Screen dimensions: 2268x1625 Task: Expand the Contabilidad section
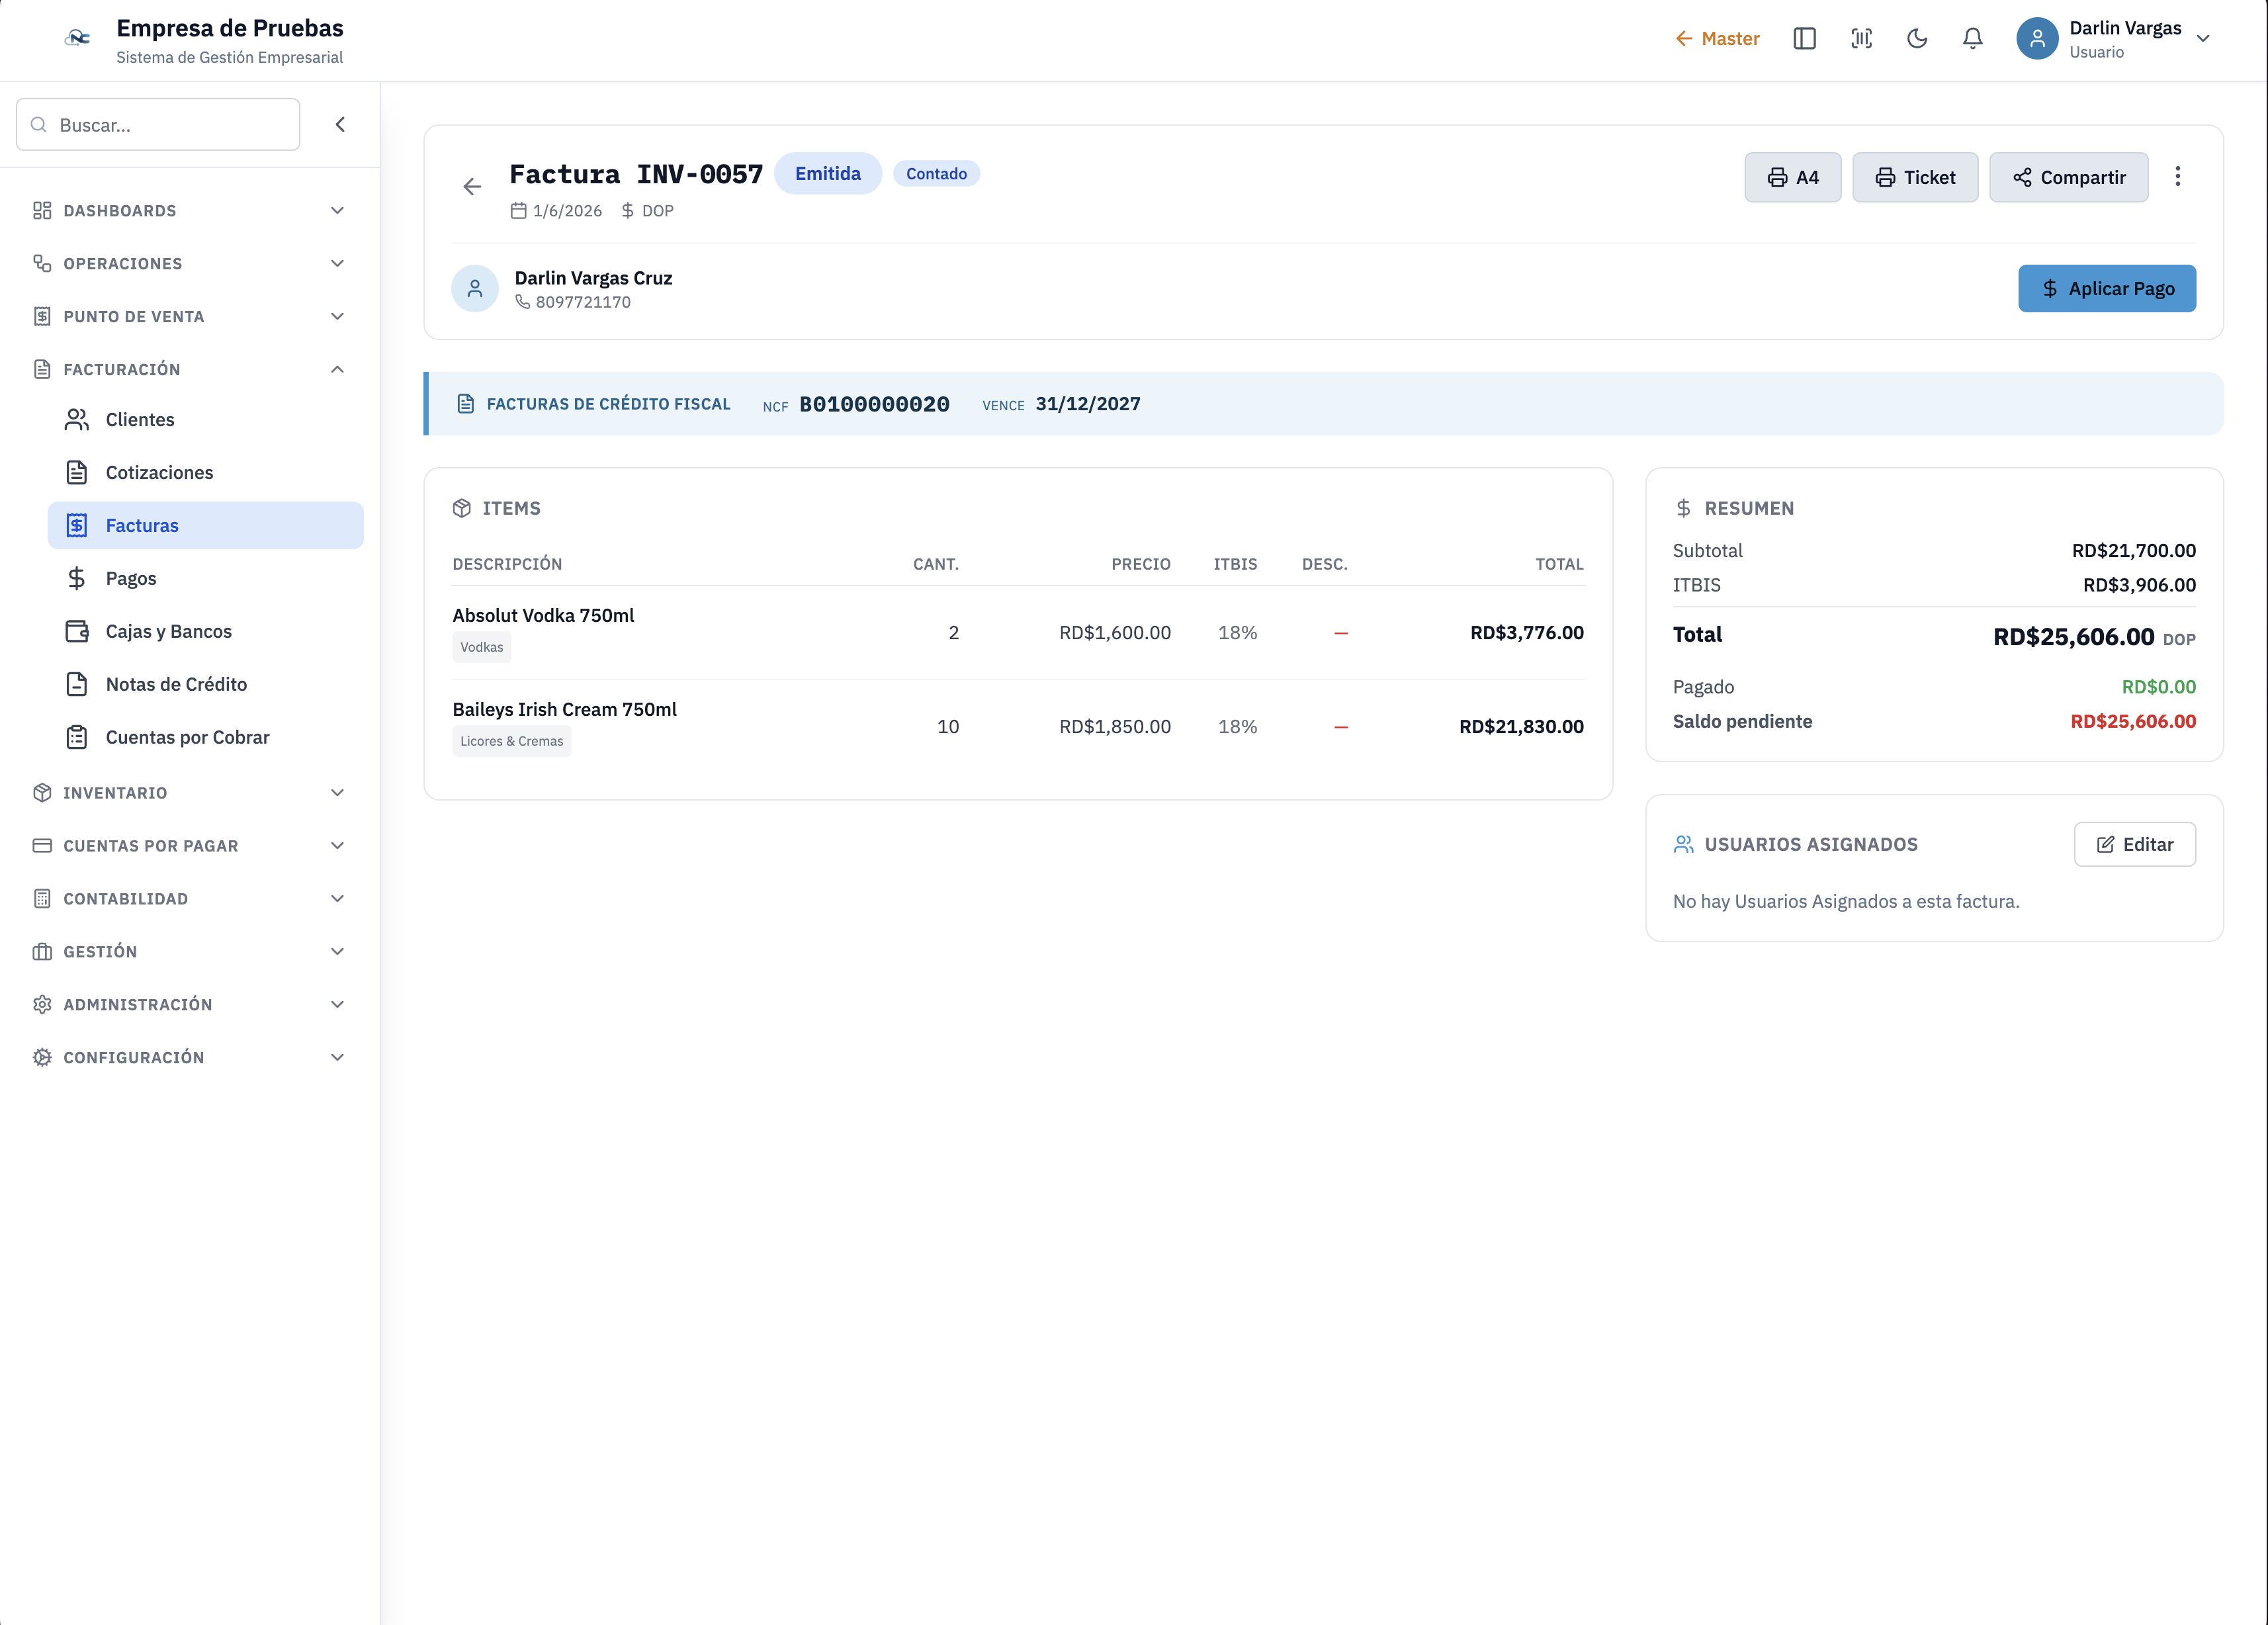click(189, 898)
